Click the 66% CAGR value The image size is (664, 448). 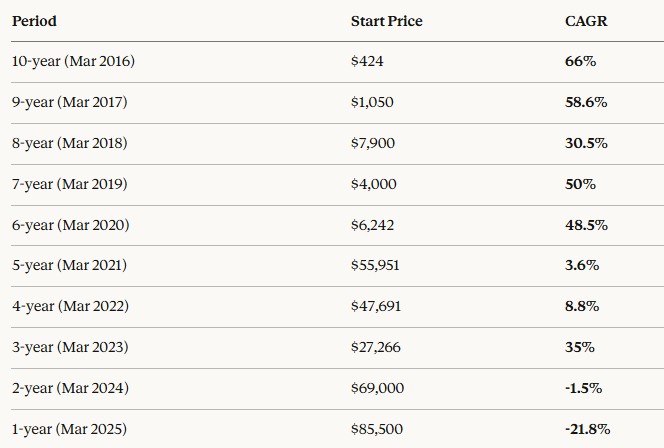pos(581,61)
